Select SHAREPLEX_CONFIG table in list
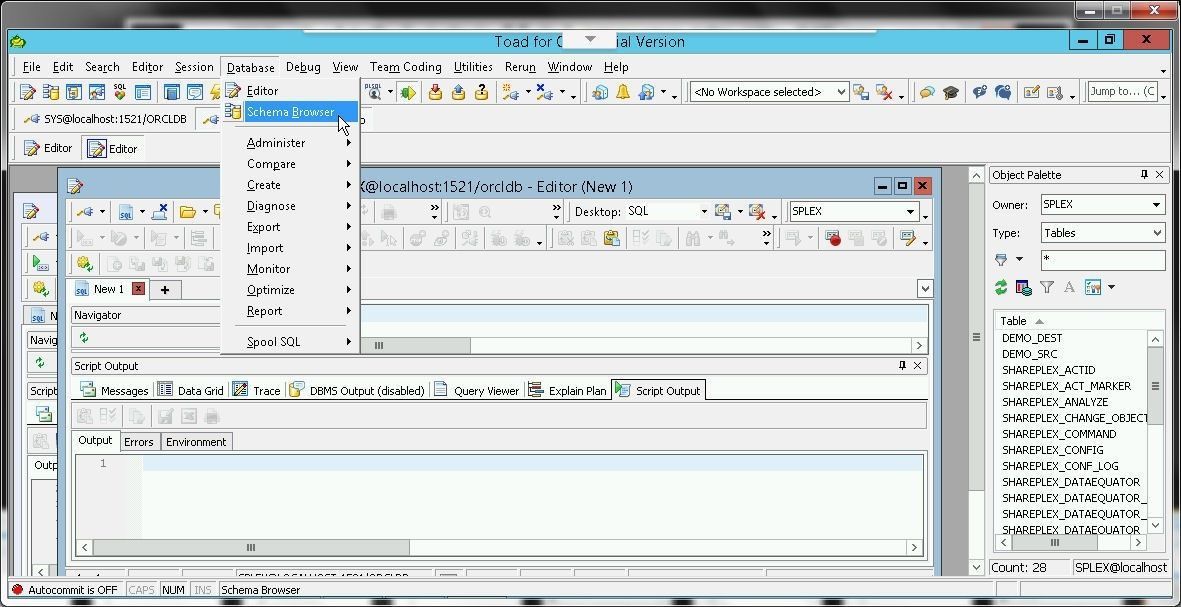Image resolution: width=1181 pixels, height=607 pixels. tap(1052, 450)
